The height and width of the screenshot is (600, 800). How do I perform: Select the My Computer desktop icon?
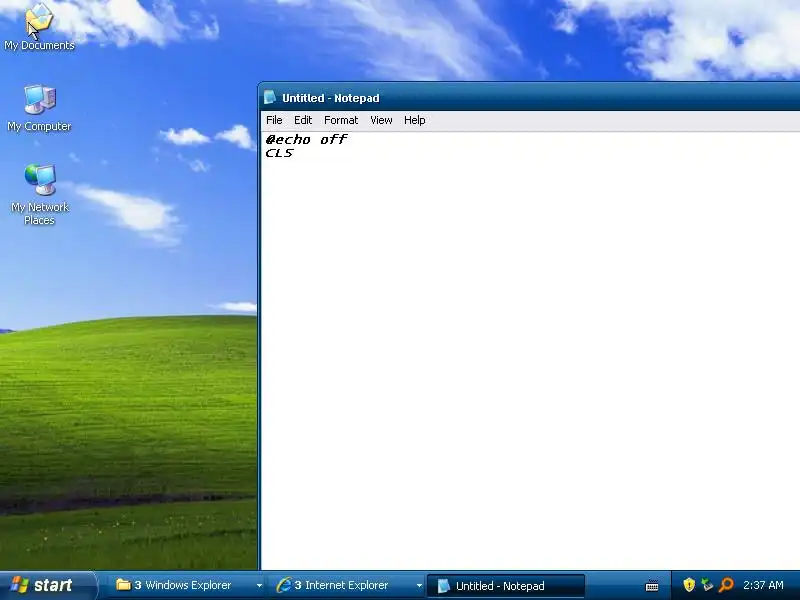(x=39, y=108)
